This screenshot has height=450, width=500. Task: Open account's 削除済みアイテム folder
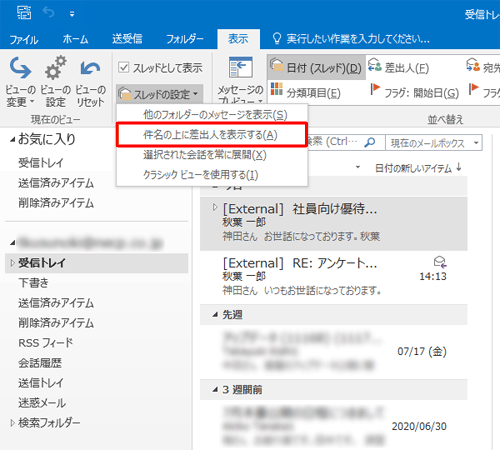(56, 323)
